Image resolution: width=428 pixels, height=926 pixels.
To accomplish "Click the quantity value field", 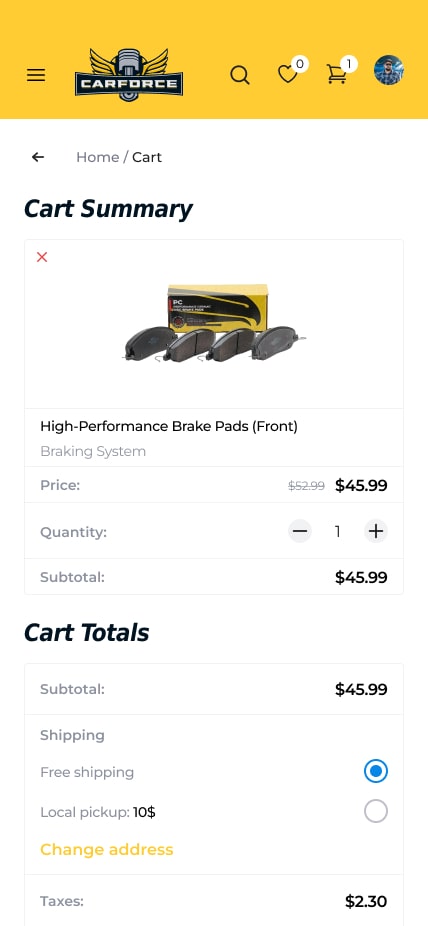I will 338,532.
